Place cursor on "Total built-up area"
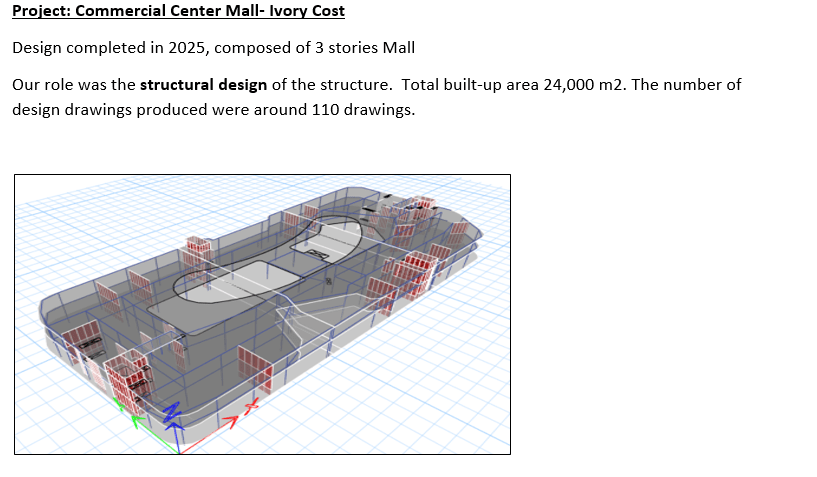 click(468, 84)
